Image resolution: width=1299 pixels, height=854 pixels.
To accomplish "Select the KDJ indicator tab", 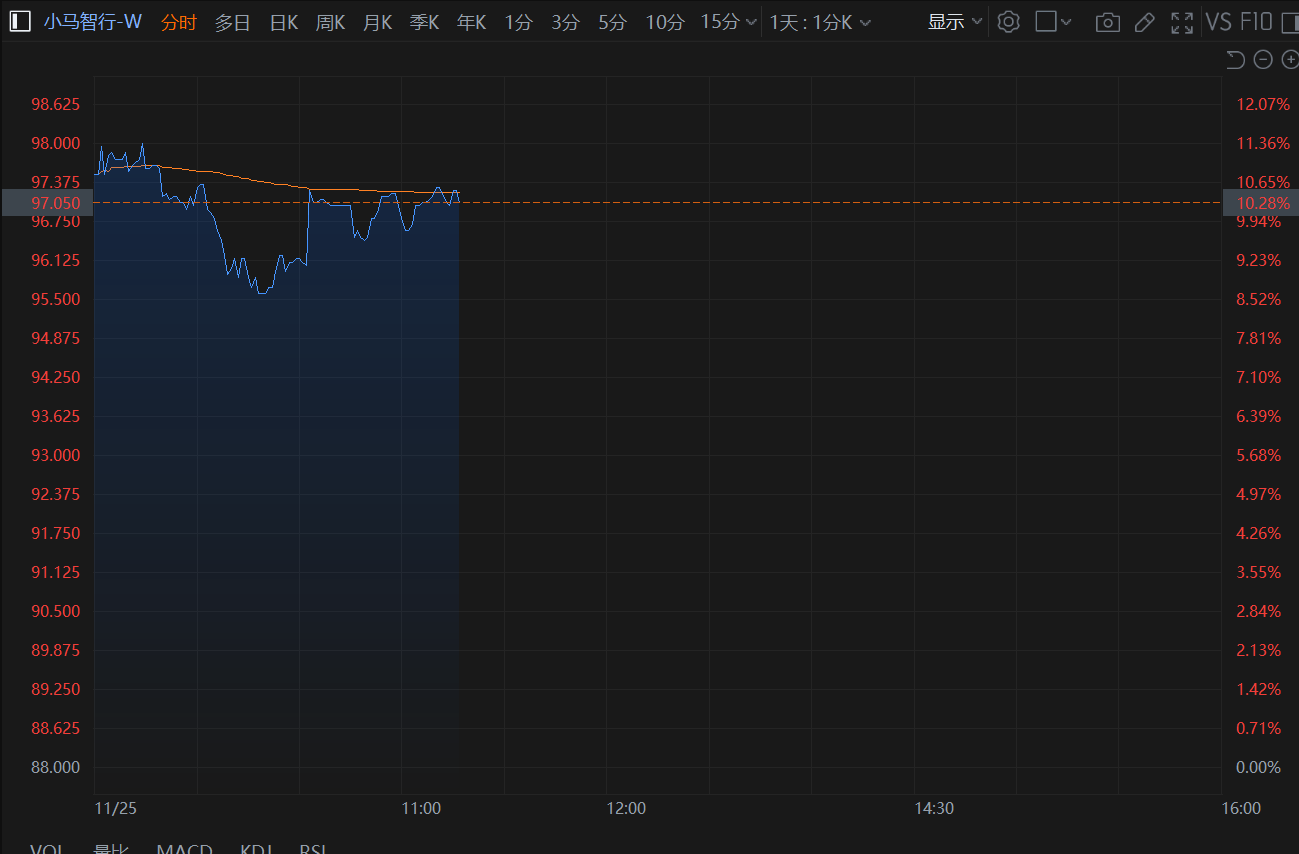I will (x=256, y=848).
